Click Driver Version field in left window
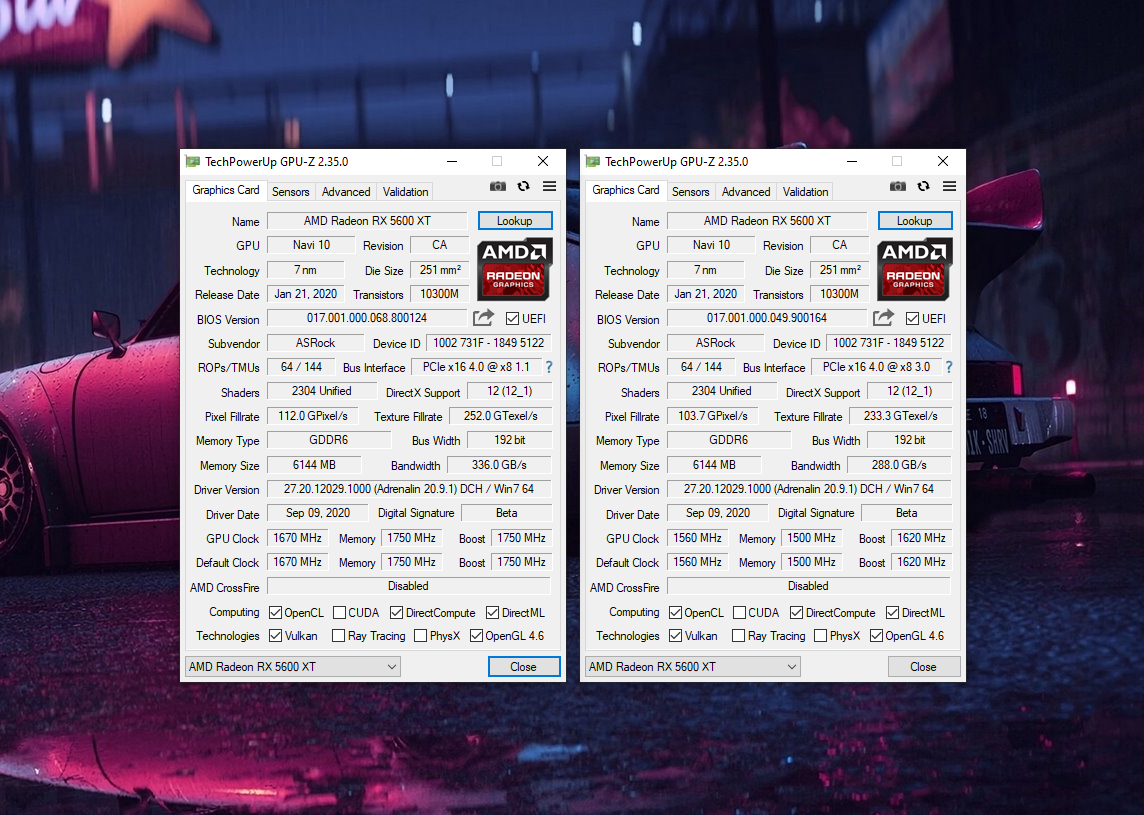The width and height of the screenshot is (1144, 815). 409,489
